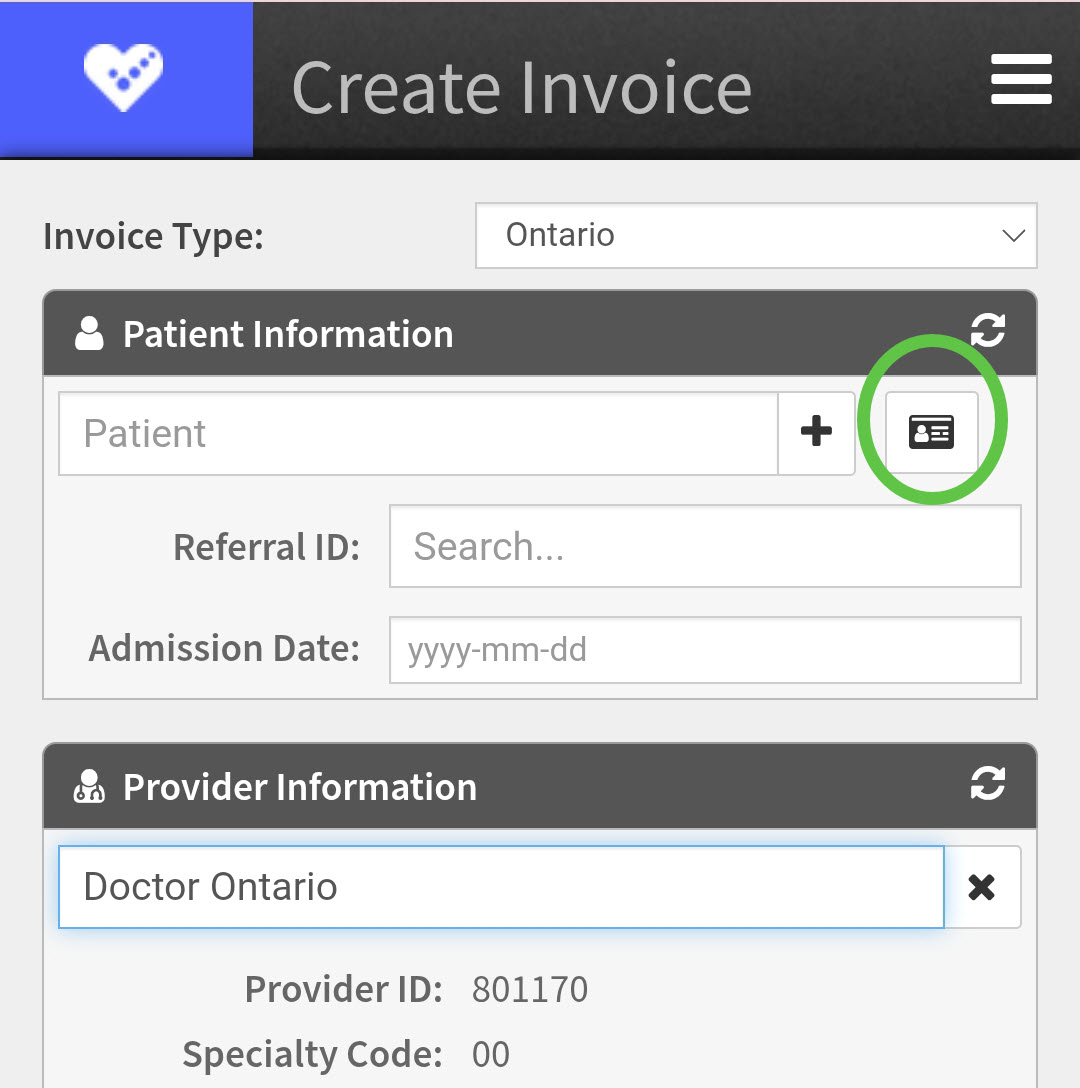This screenshot has height=1088, width=1080.
Task: Select the Provider ID value 801170
Action: point(530,989)
